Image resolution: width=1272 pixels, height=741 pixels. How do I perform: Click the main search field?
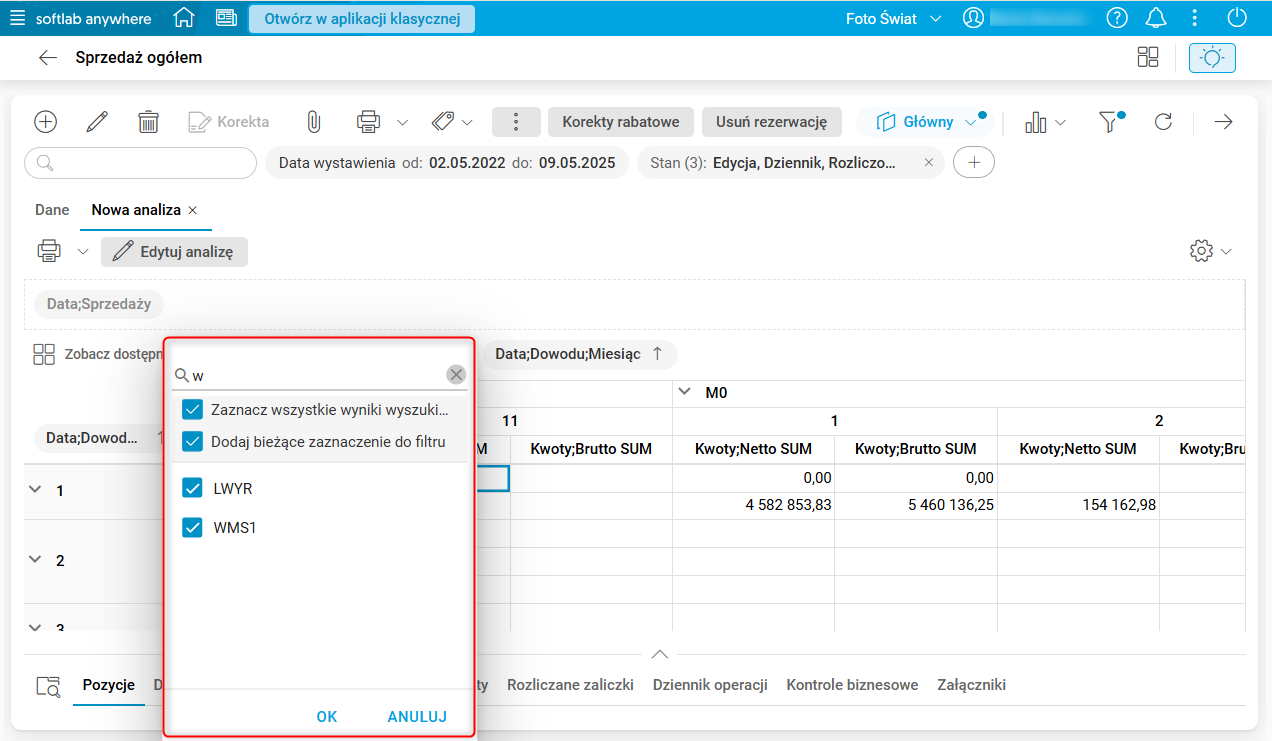tap(140, 163)
